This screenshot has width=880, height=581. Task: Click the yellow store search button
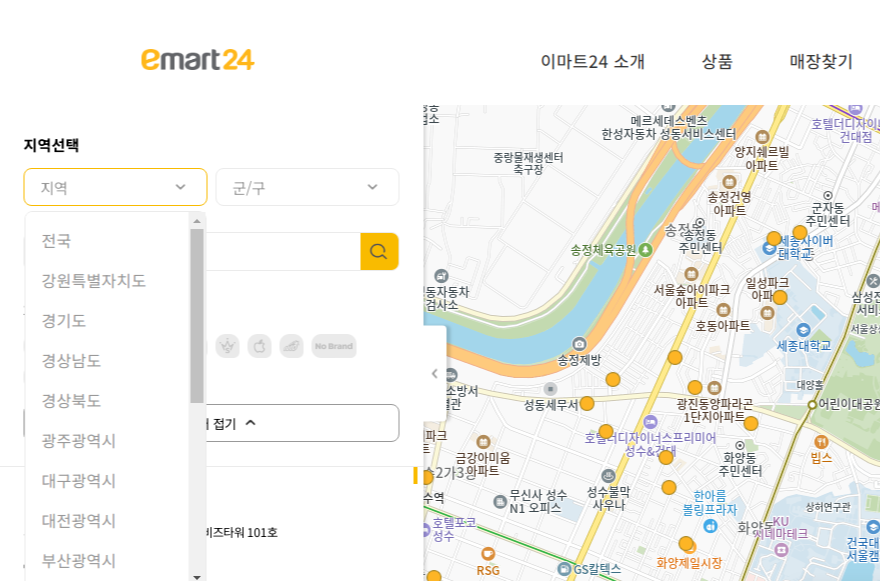click(379, 251)
